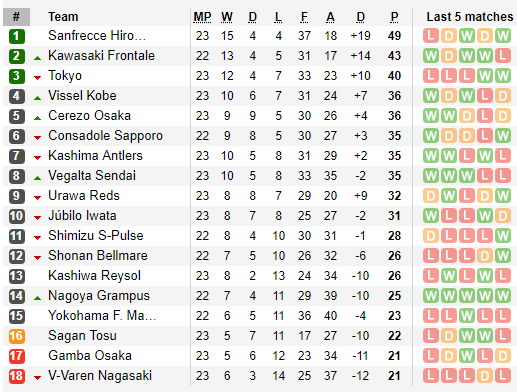This screenshot has height=392, width=517.
Task: Click Vissel Kobe's most recent draw icon
Action: pyautogui.click(x=503, y=96)
